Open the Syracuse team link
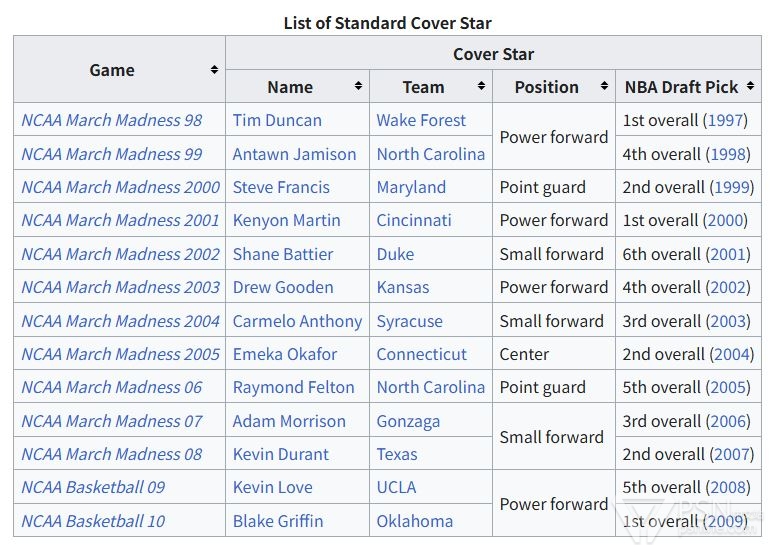The width and height of the screenshot is (775, 556). [x=410, y=321]
